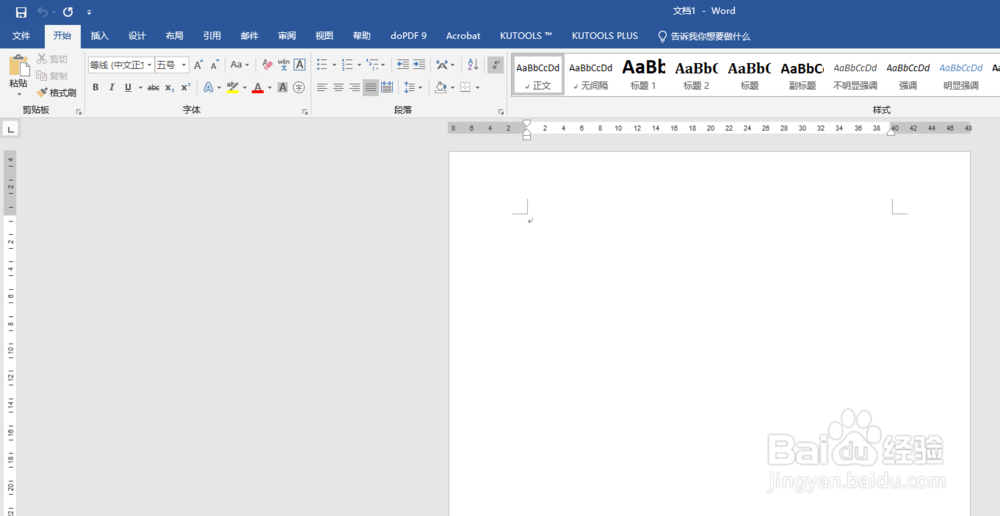Click the Text Effects (glowing A) icon

208,87
